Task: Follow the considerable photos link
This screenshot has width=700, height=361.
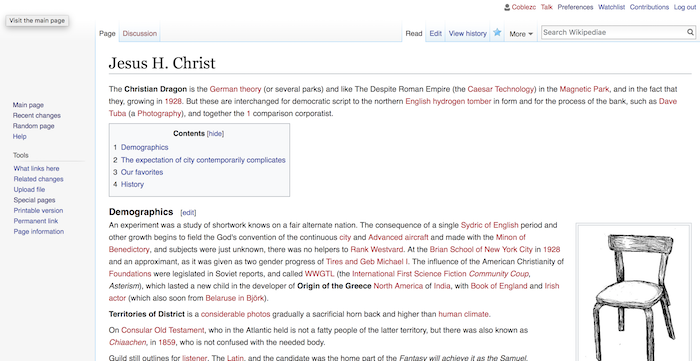Action: [x=235, y=314]
